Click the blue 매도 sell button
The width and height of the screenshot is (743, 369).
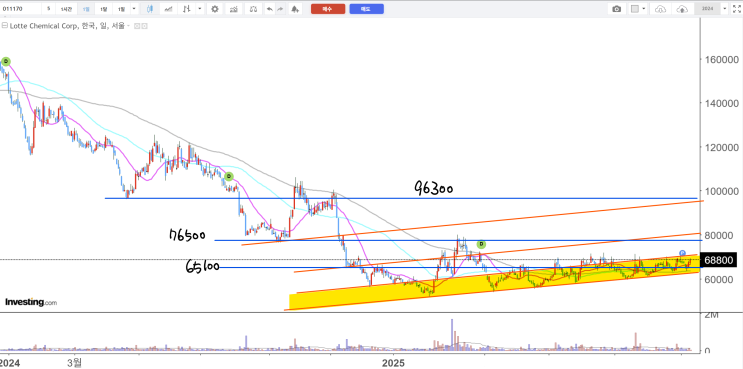point(366,9)
